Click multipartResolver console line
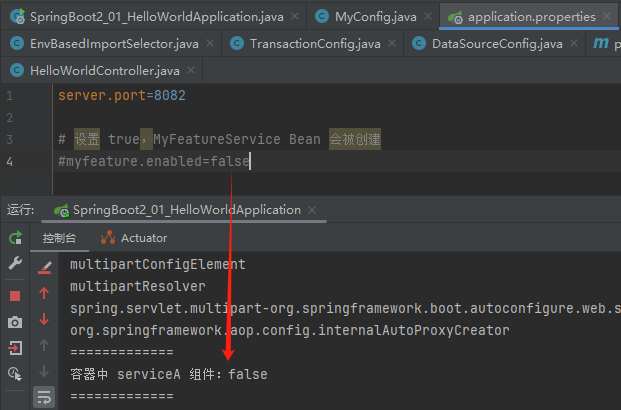Viewport: 621px width, 410px height. (x=138, y=286)
